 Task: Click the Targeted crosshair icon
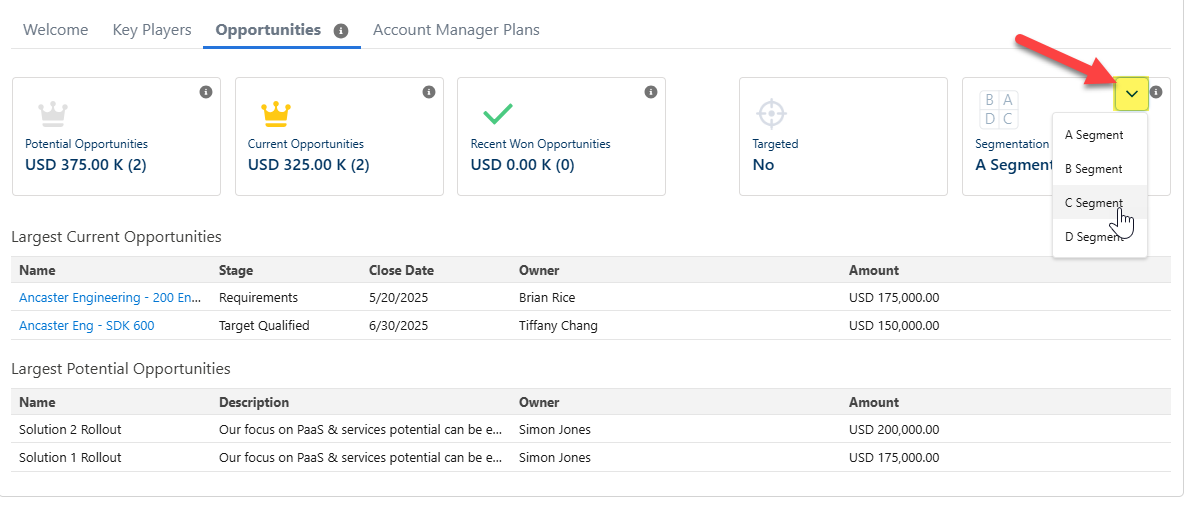click(x=772, y=111)
